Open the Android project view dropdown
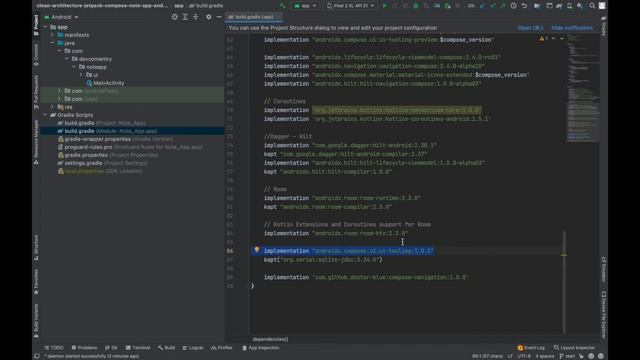Viewport: 640px width, 360px height. [x=61, y=17]
